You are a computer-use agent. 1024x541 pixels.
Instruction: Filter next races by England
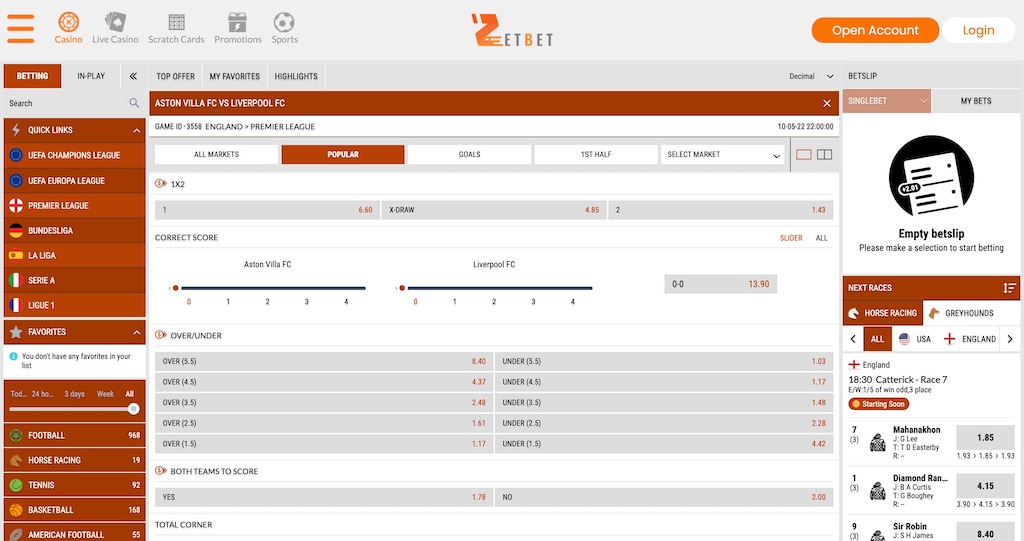(x=970, y=338)
